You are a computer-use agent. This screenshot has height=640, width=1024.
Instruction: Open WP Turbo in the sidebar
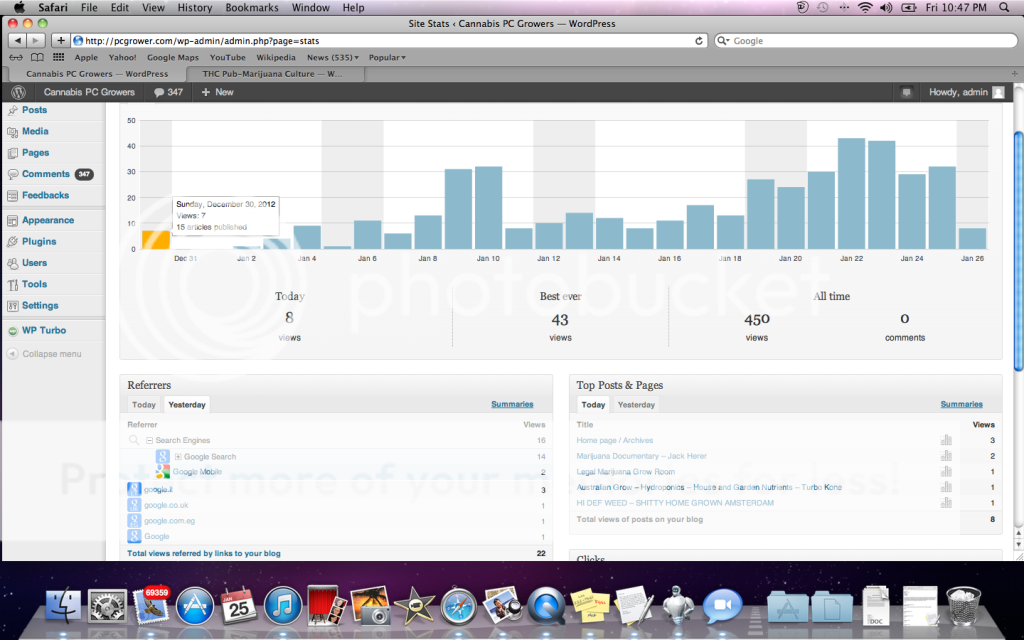click(44, 330)
